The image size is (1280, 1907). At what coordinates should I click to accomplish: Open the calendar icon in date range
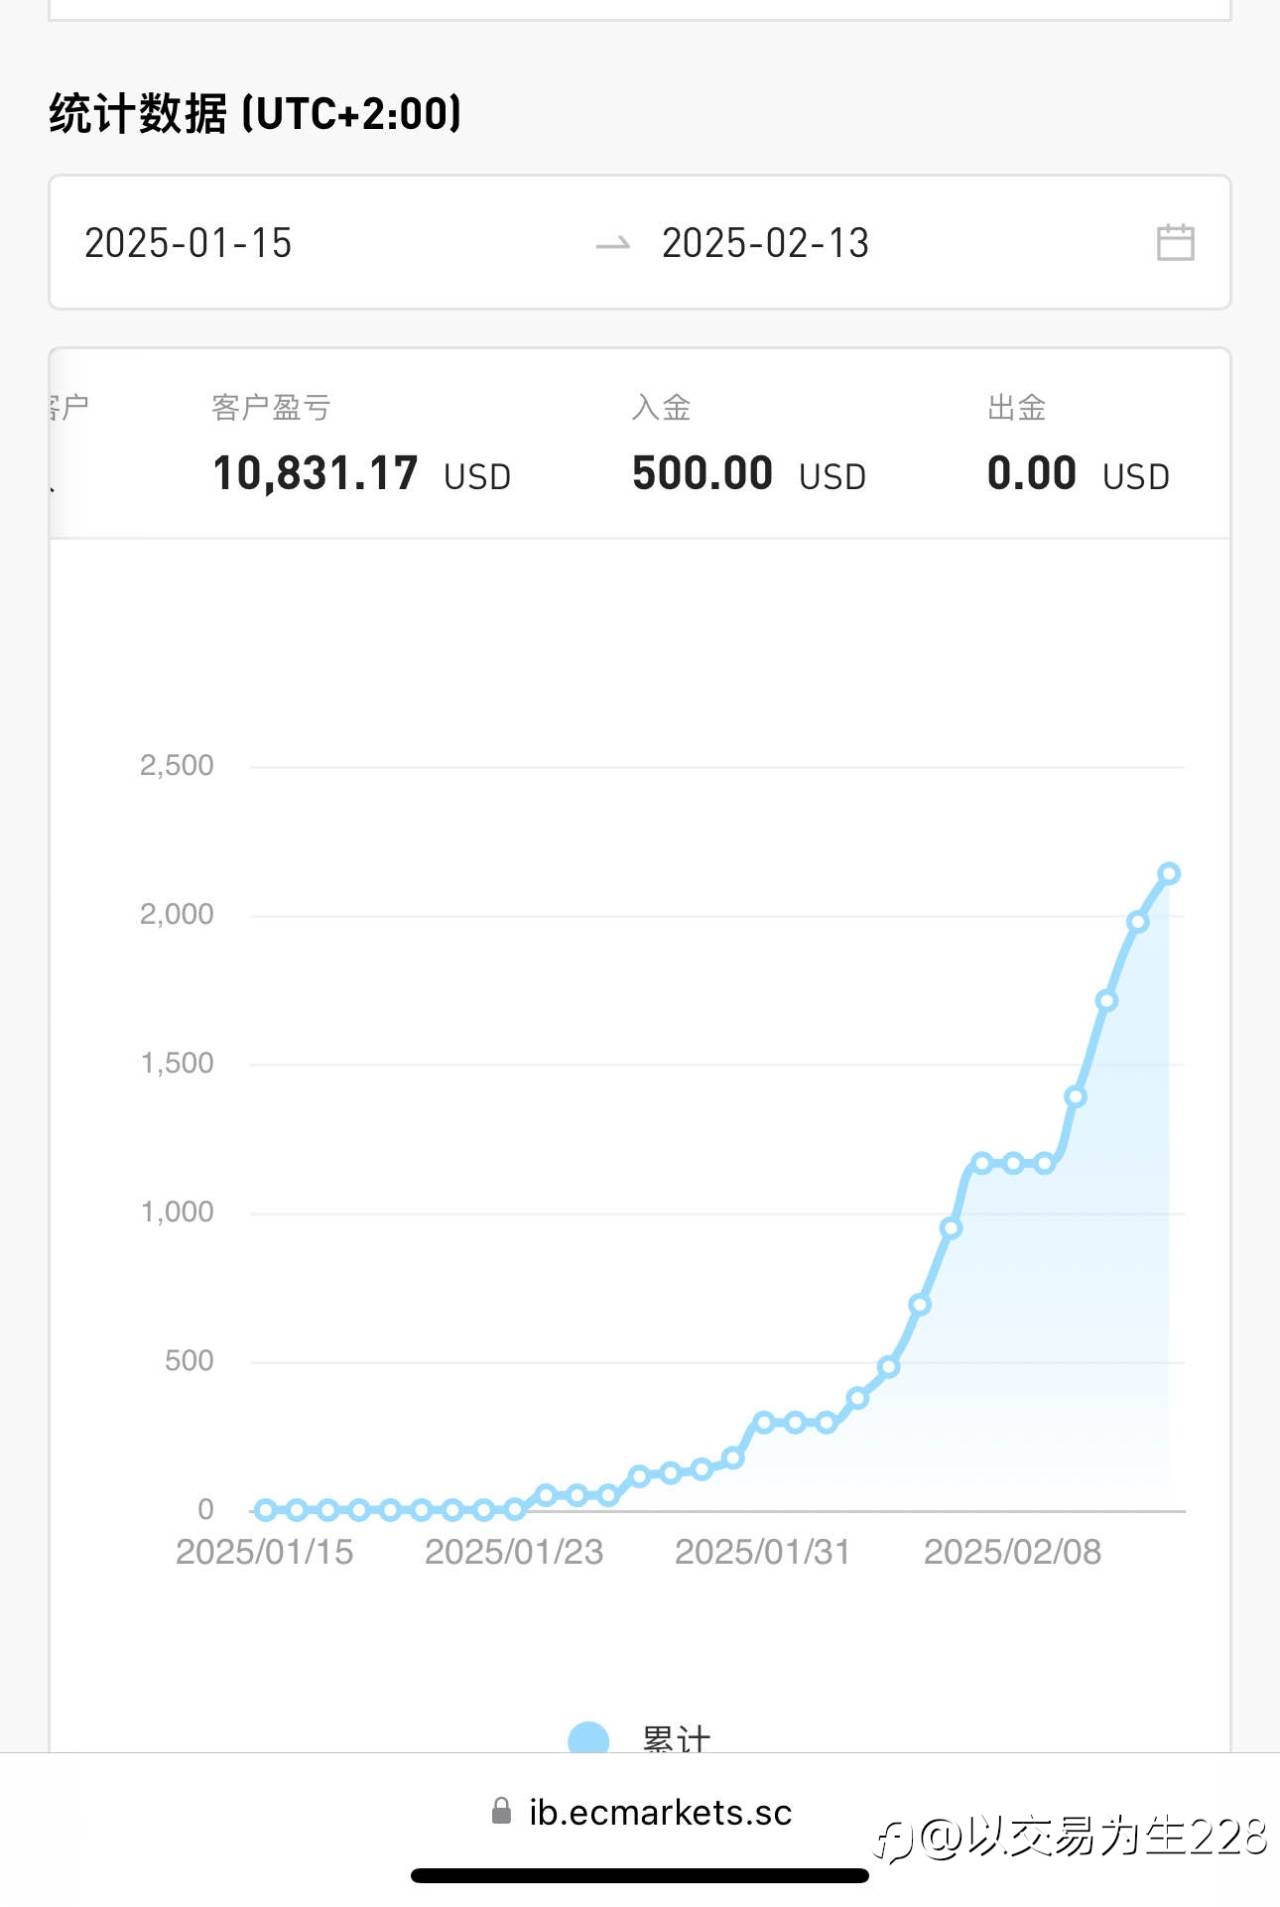(x=1175, y=243)
